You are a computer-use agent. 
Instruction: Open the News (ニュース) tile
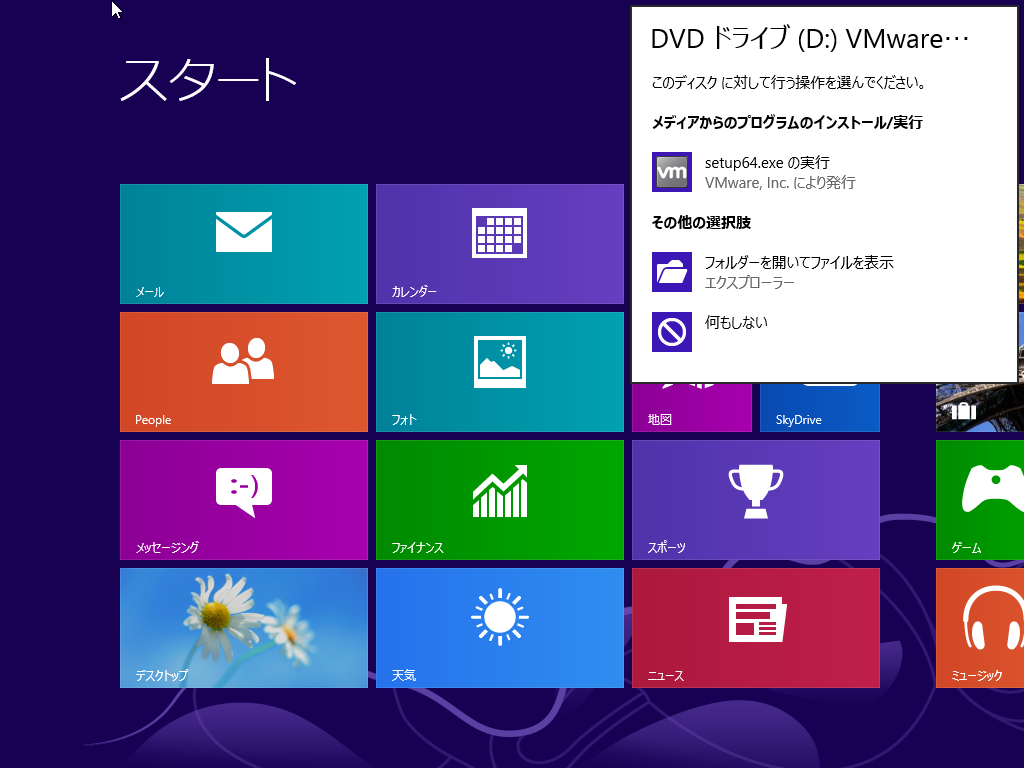[756, 628]
